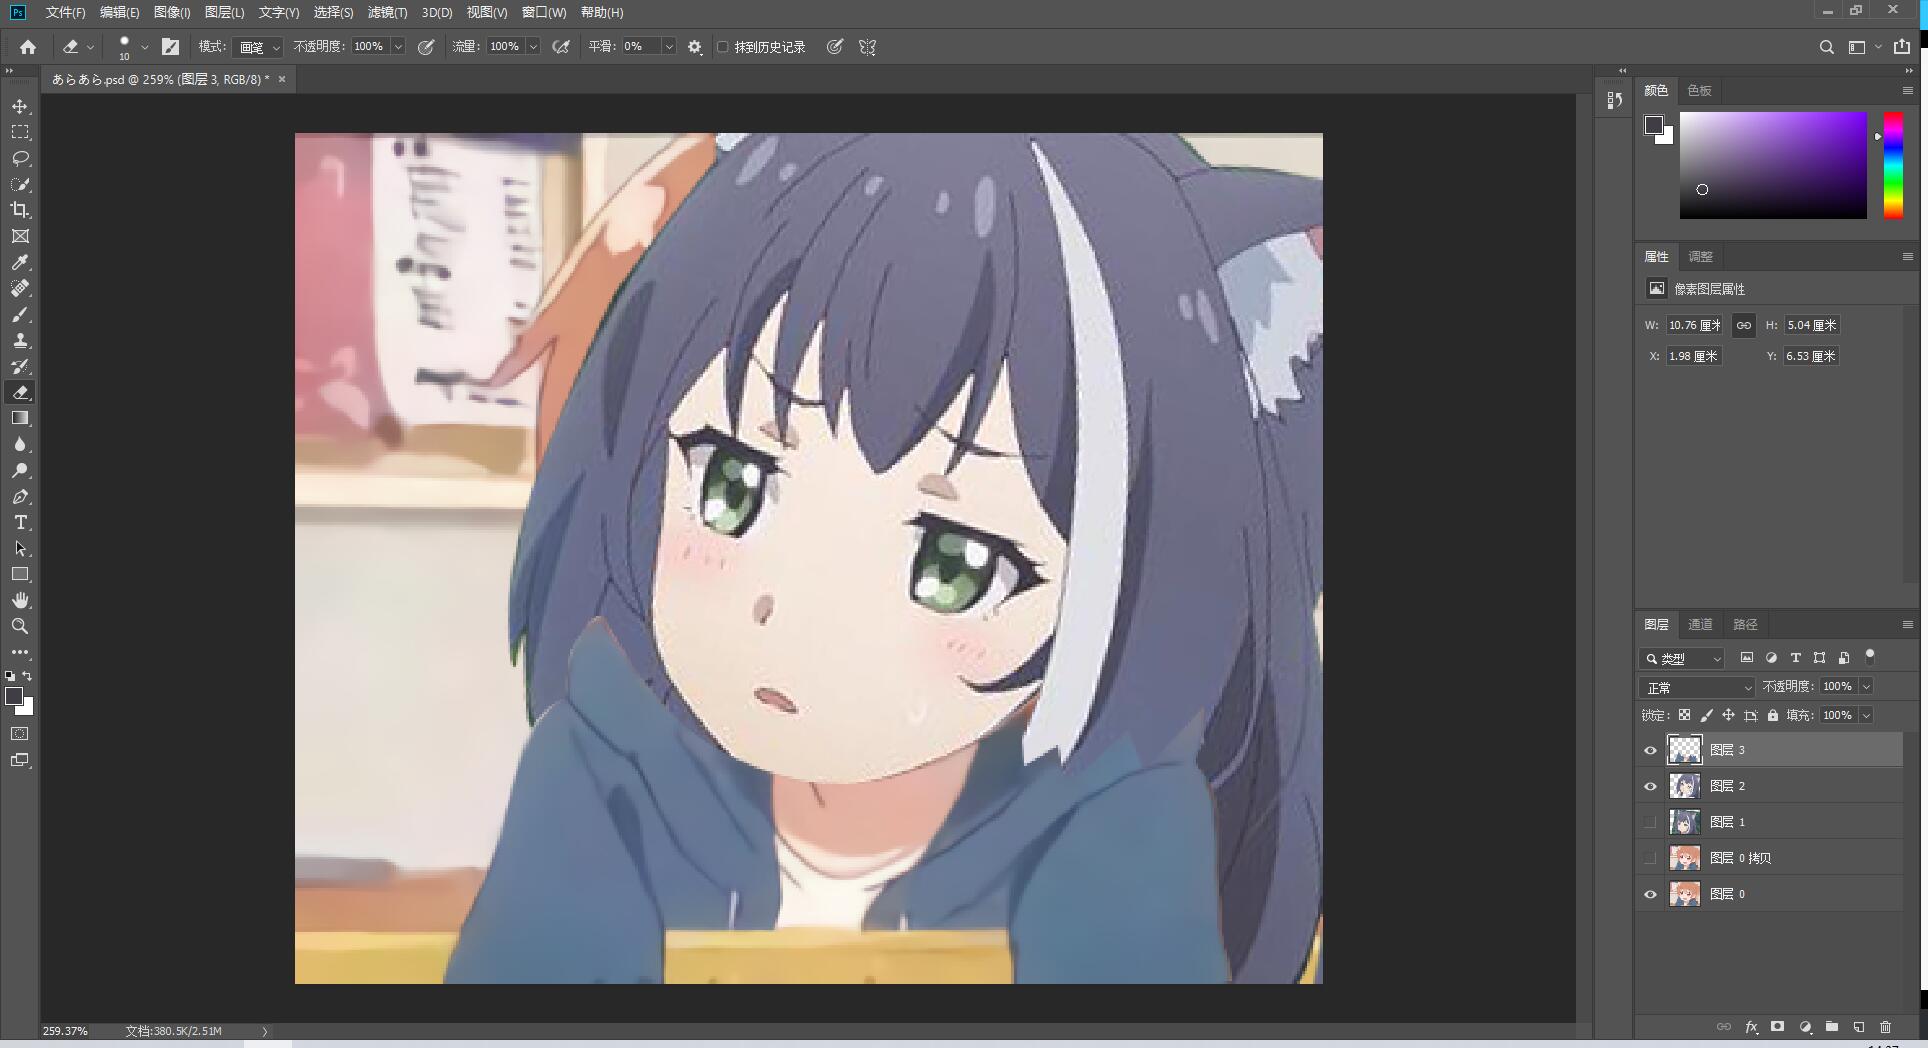Image resolution: width=1928 pixels, height=1048 pixels.
Task: Toggle Quick Mask mode
Action: (x=20, y=734)
